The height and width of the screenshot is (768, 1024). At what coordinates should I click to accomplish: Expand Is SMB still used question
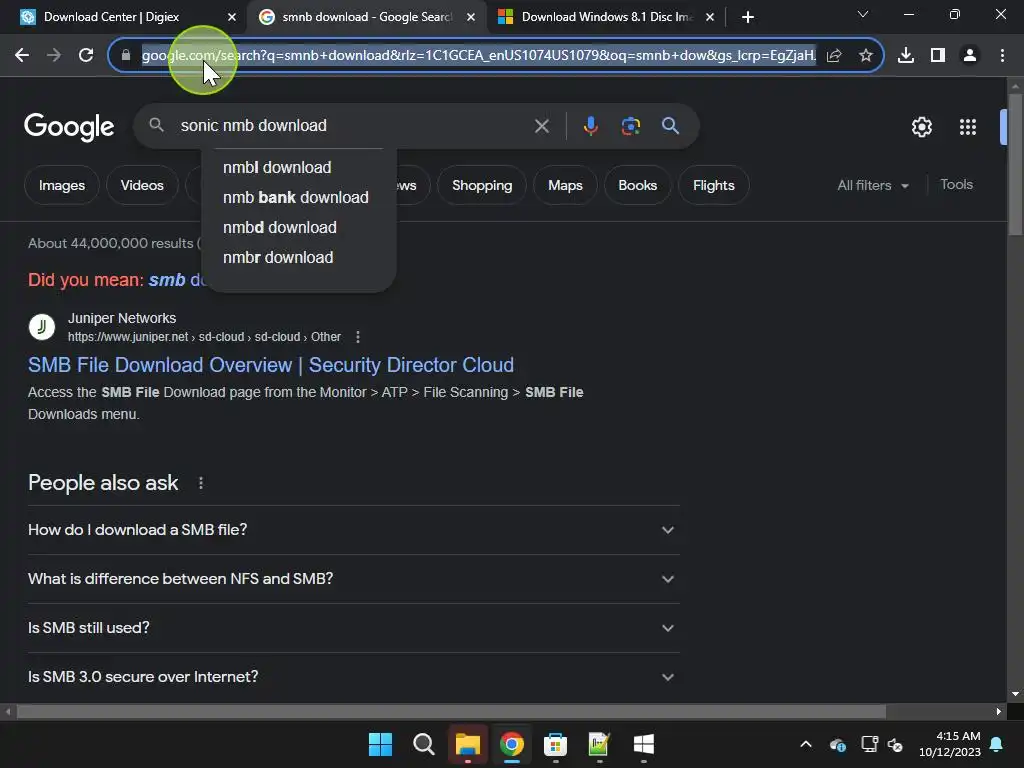[353, 628]
